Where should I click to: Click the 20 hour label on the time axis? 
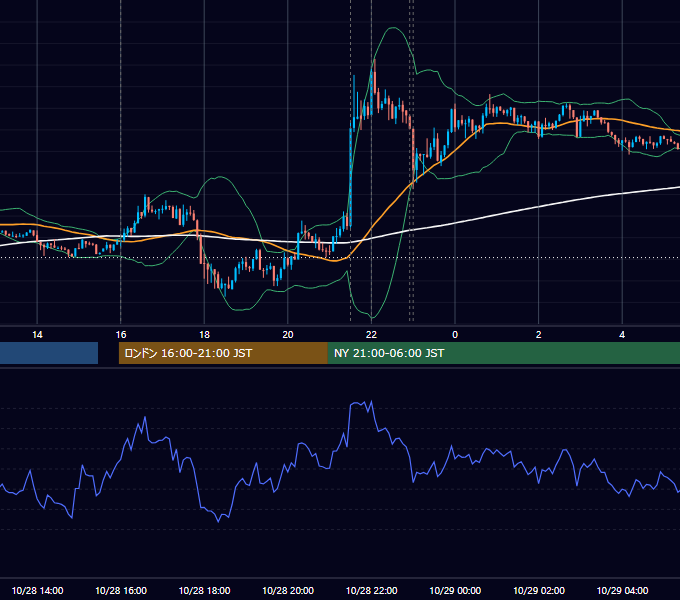coord(288,335)
